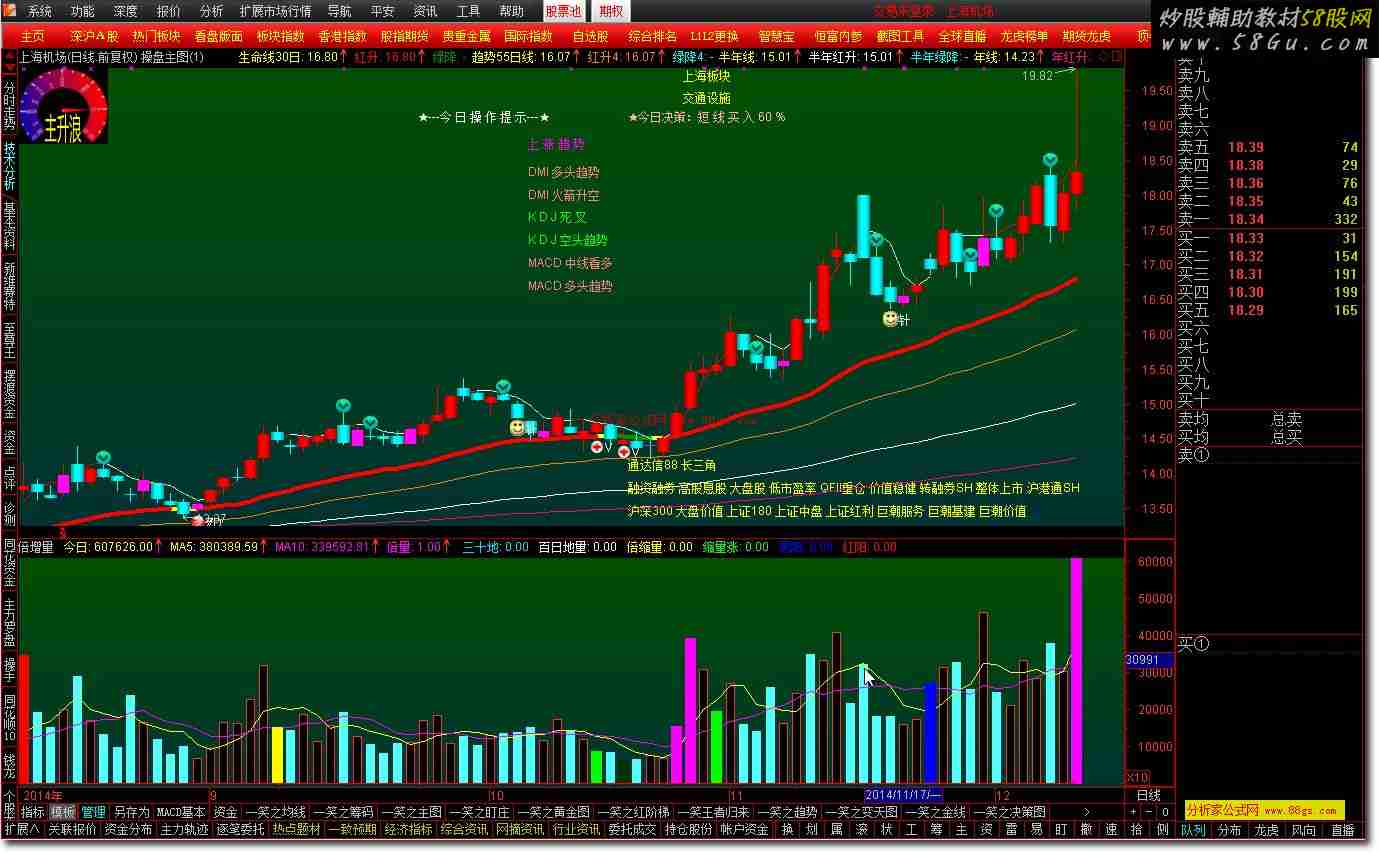Screen dimensions: 1379x853
Task: Click the 属 icon button in bottom bar
Action: click(836, 829)
